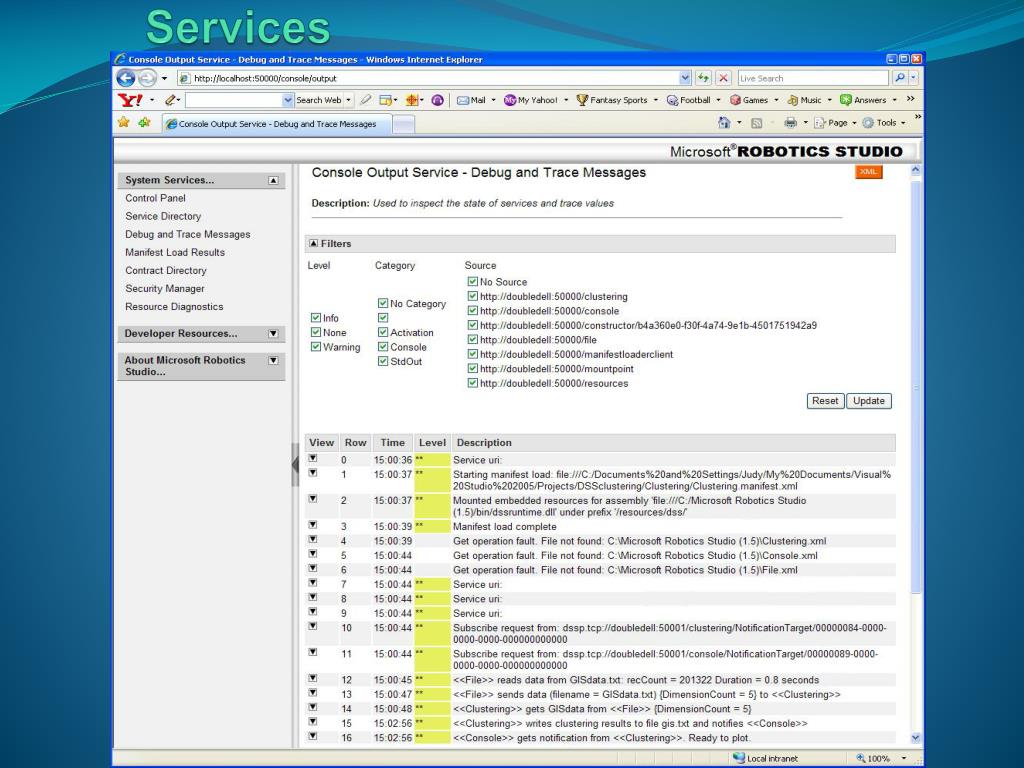This screenshot has width=1024, height=768.
Task: Uncheck the Info level checkbox
Action: [315, 318]
